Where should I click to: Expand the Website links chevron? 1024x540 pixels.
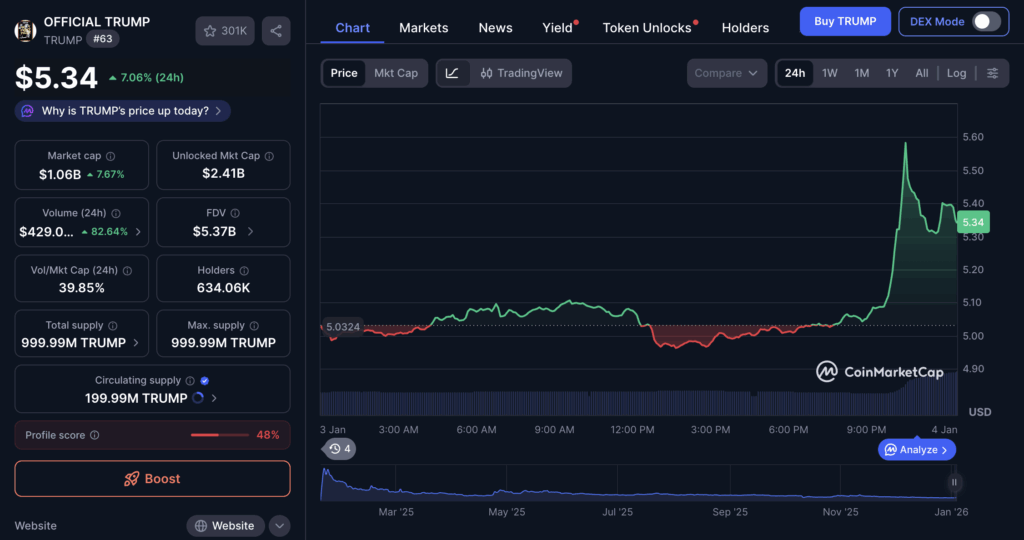point(280,526)
